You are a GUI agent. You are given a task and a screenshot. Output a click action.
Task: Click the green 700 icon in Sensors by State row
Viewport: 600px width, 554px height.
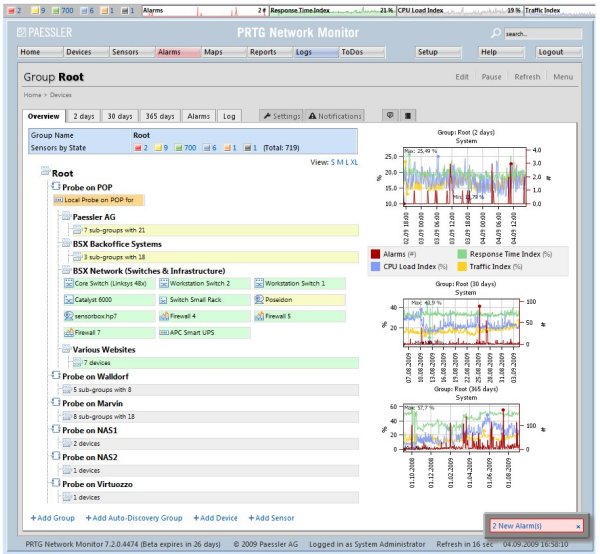pyautogui.click(x=178, y=148)
